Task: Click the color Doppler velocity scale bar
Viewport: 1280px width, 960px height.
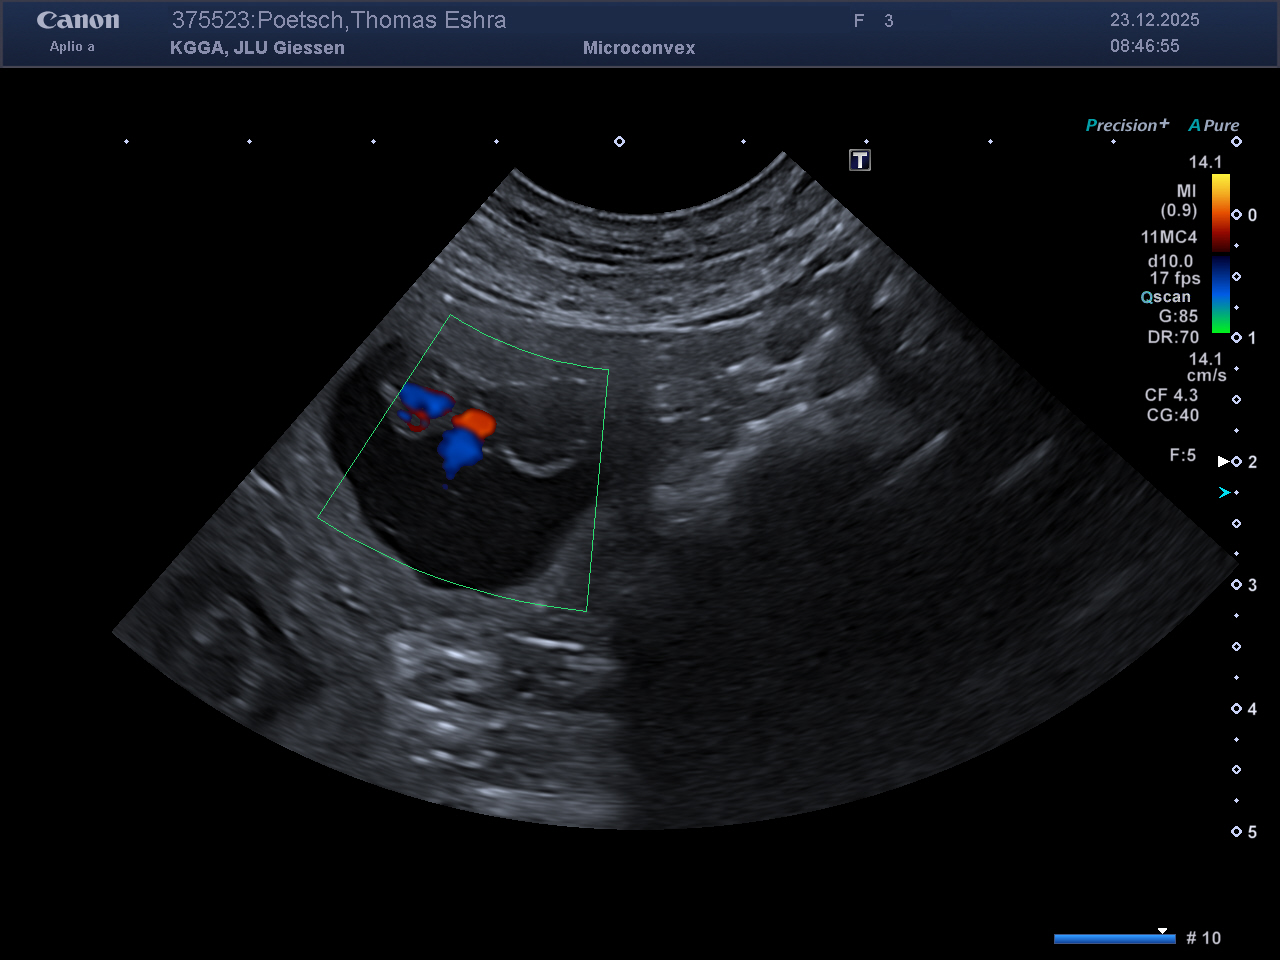Action: pos(1220,253)
